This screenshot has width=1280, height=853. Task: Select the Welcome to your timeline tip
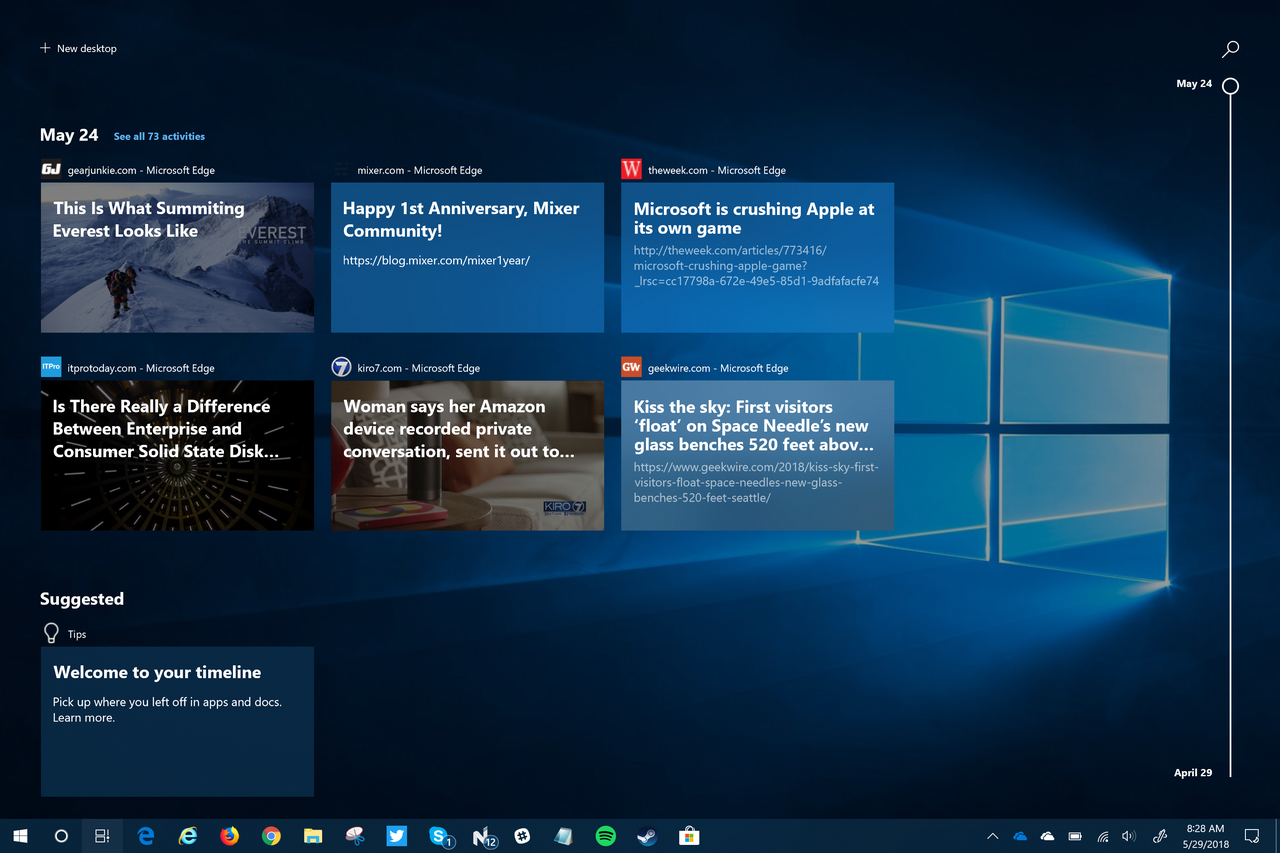tap(177, 720)
